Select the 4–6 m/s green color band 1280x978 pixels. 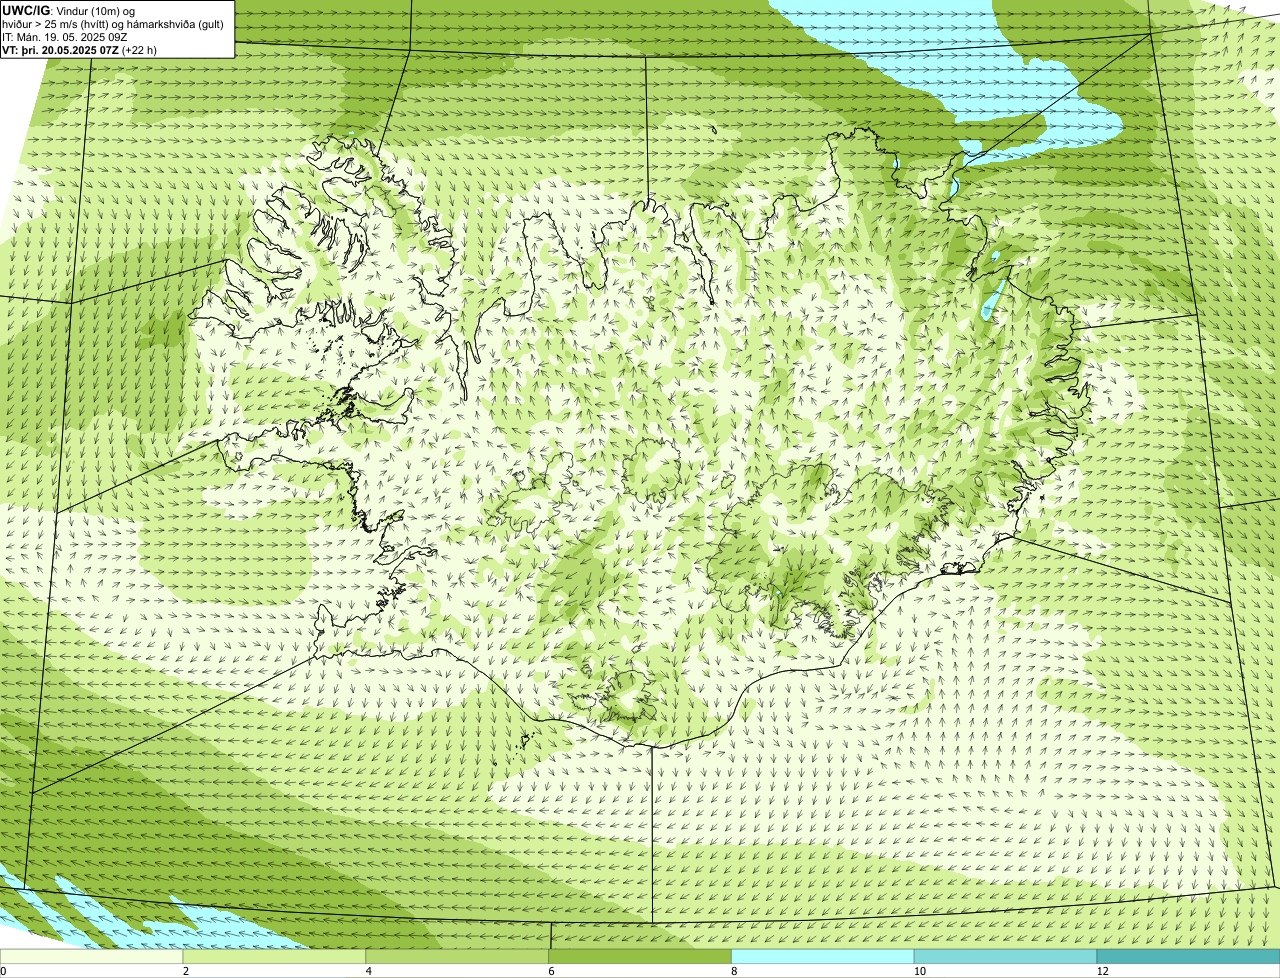pyautogui.click(x=458, y=957)
